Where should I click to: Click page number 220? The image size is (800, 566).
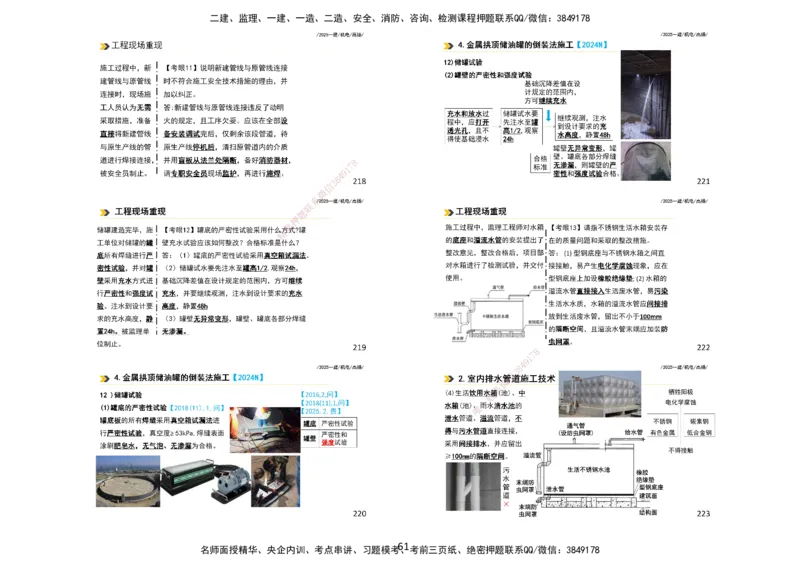(x=359, y=514)
